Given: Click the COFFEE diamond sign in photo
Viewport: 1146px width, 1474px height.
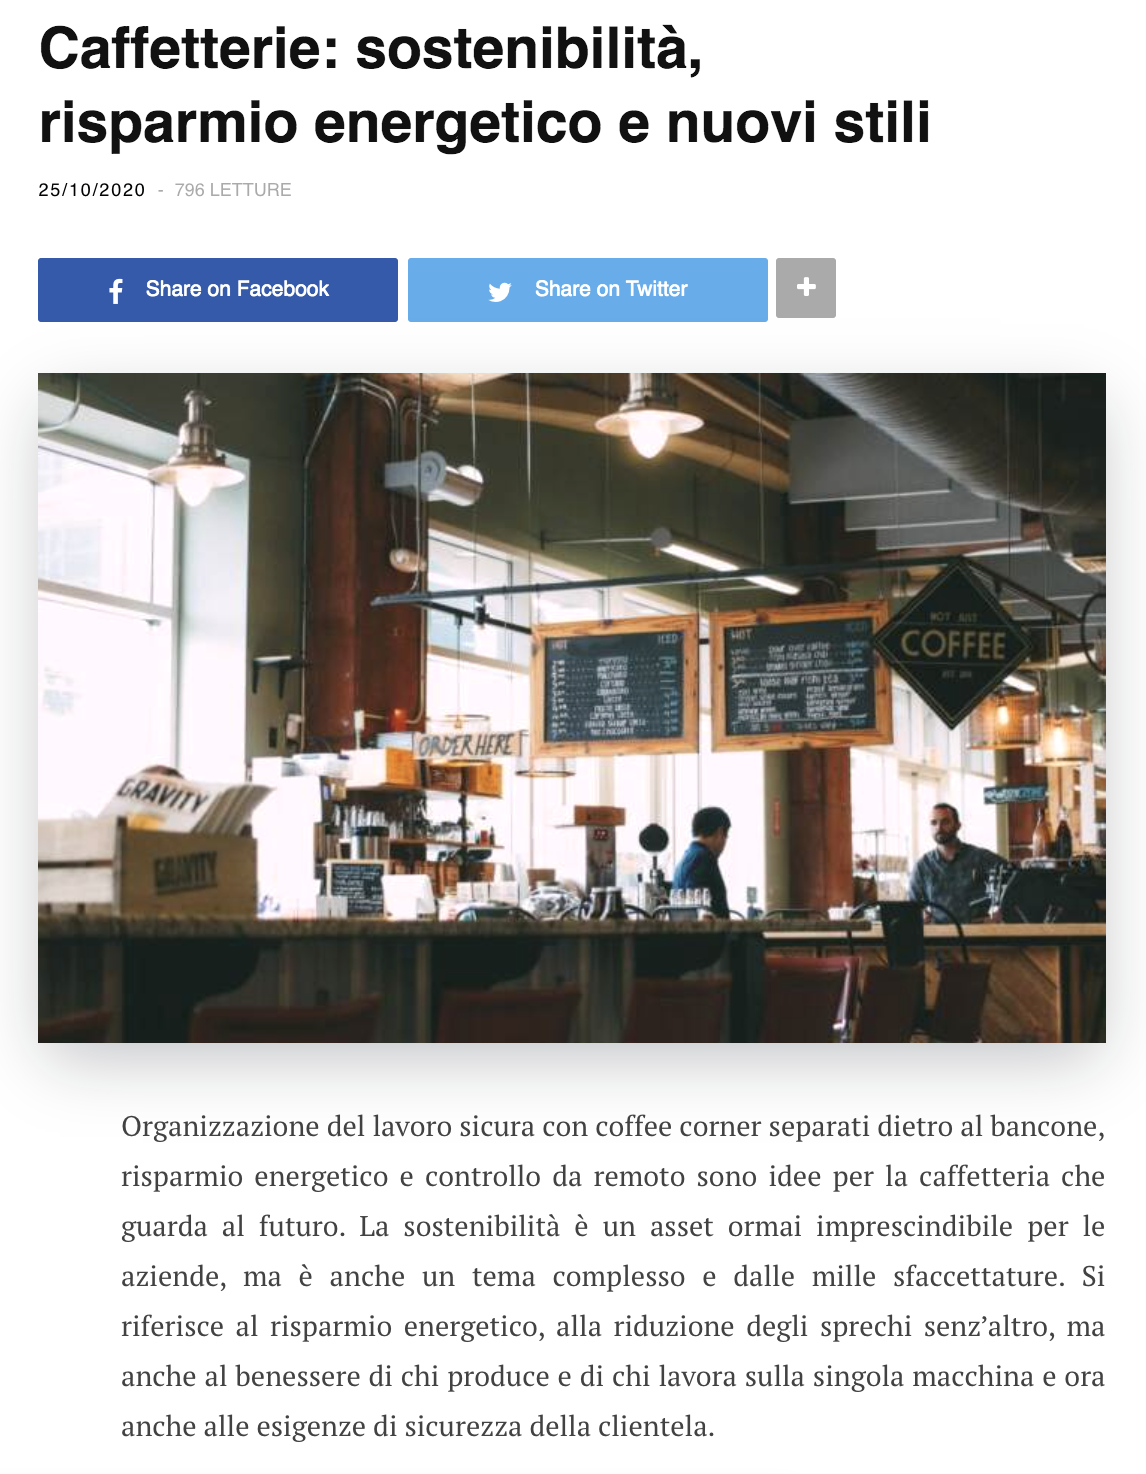Looking at the screenshot, I should pos(953,644).
